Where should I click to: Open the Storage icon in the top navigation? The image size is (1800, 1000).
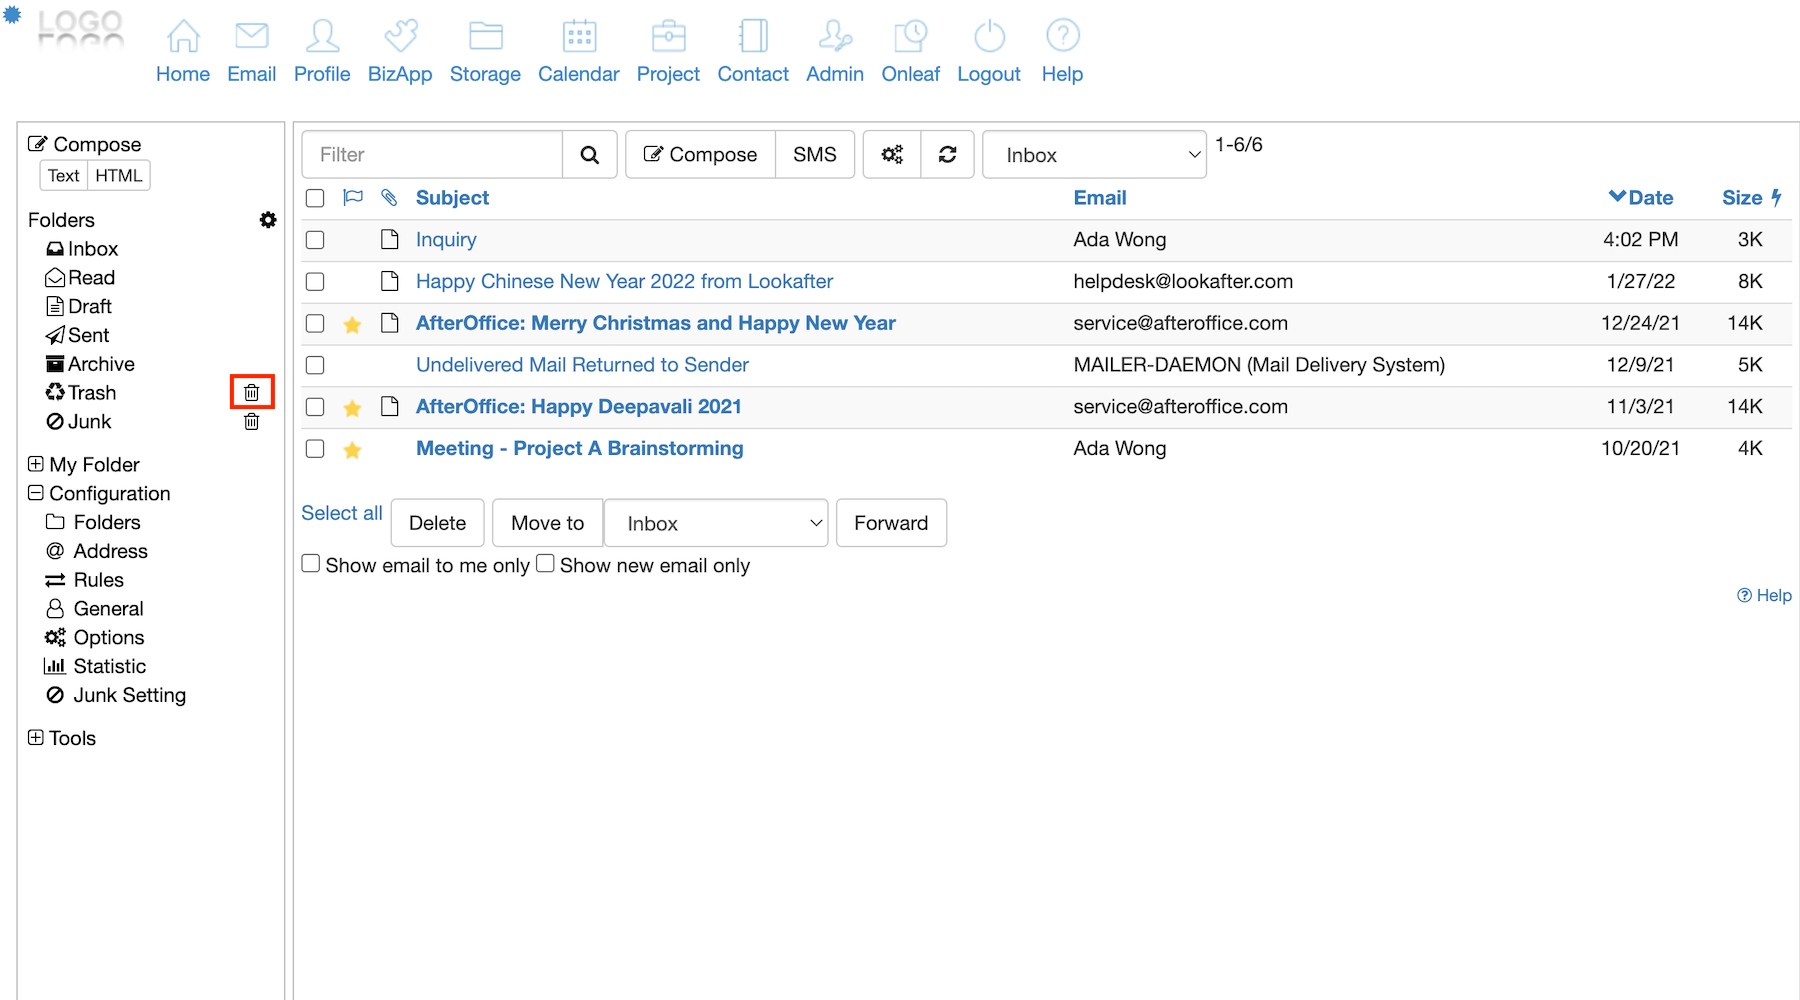(485, 37)
